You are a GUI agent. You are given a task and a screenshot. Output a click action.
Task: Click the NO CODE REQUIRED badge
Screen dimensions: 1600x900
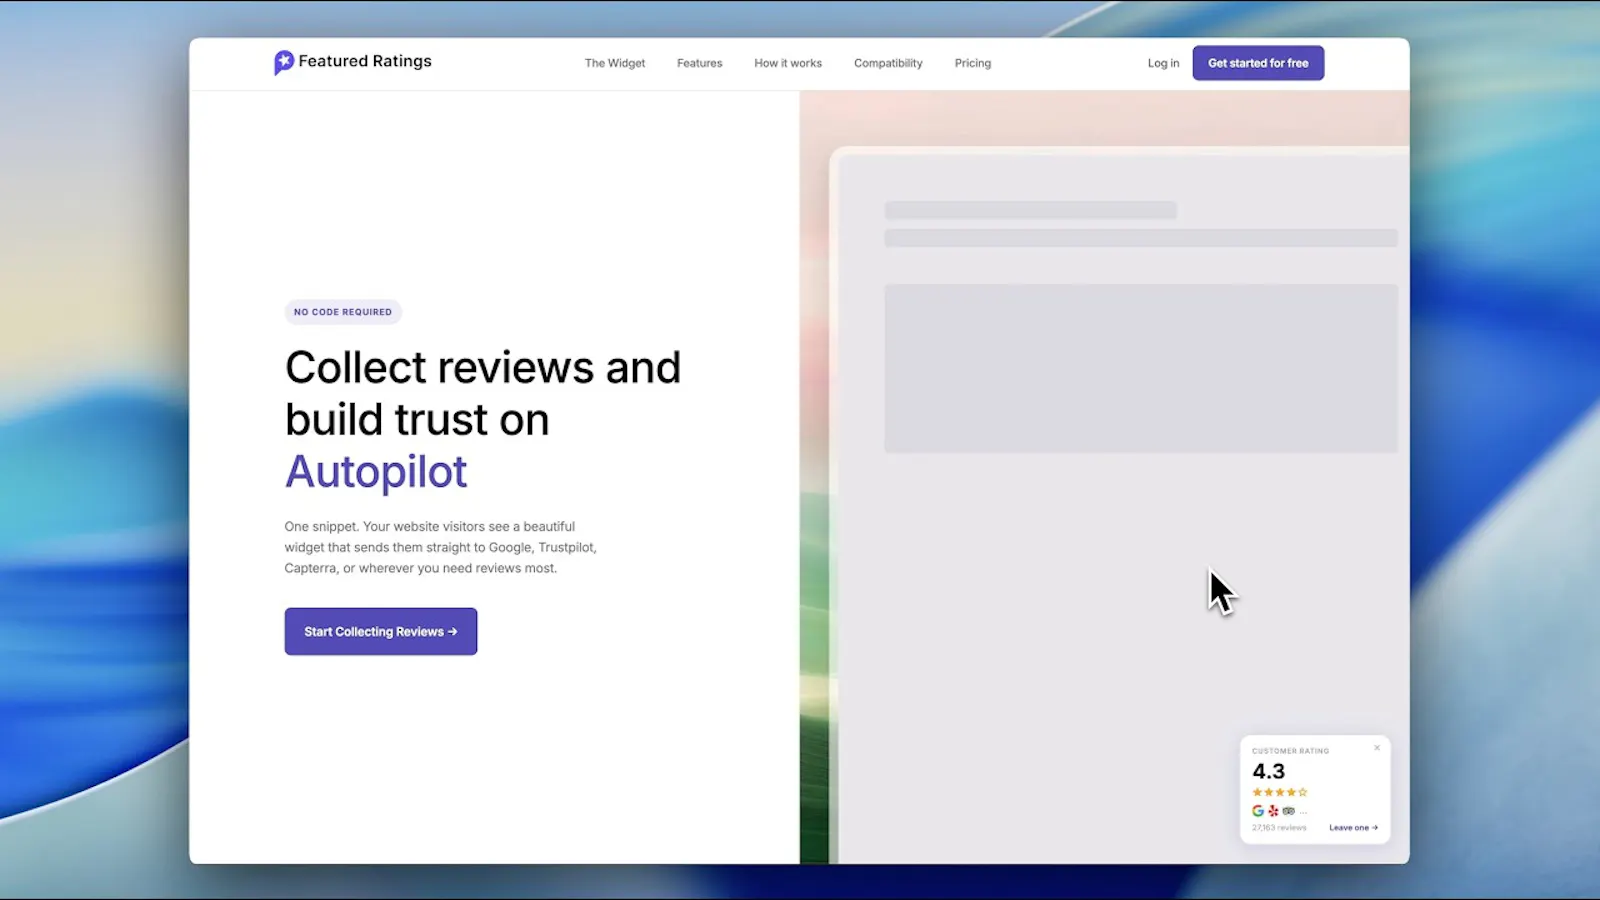(x=343, y=312)
